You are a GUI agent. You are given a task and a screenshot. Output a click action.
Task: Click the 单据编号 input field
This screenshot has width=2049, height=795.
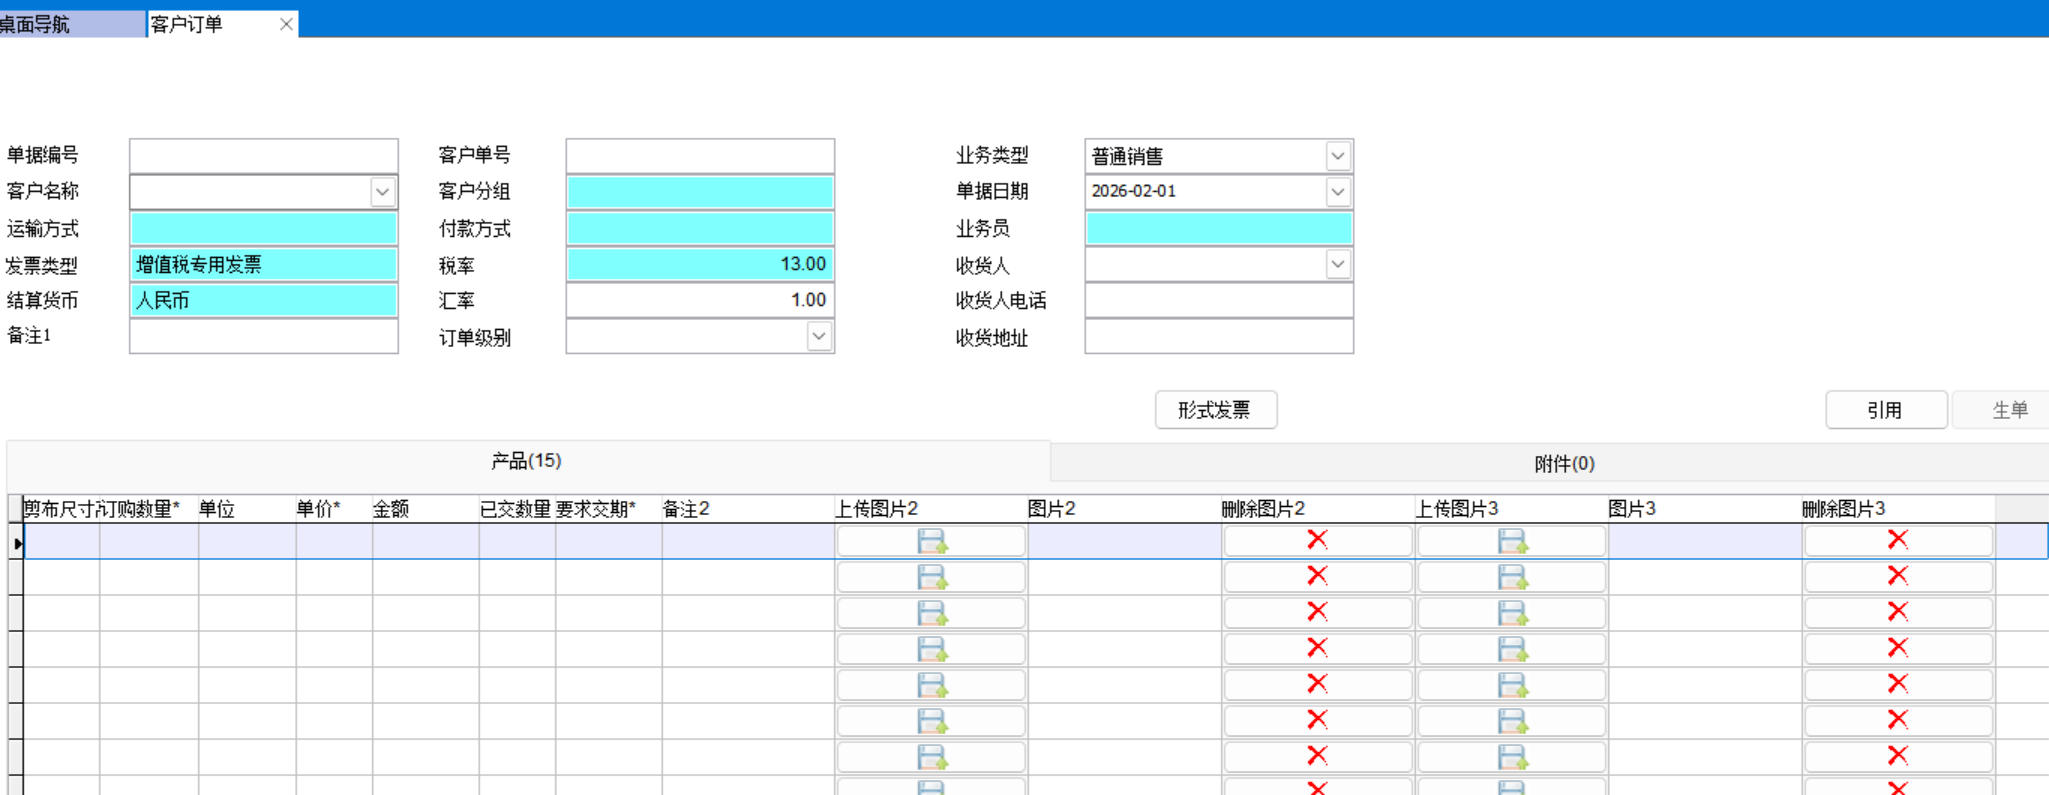click(264, 156)
